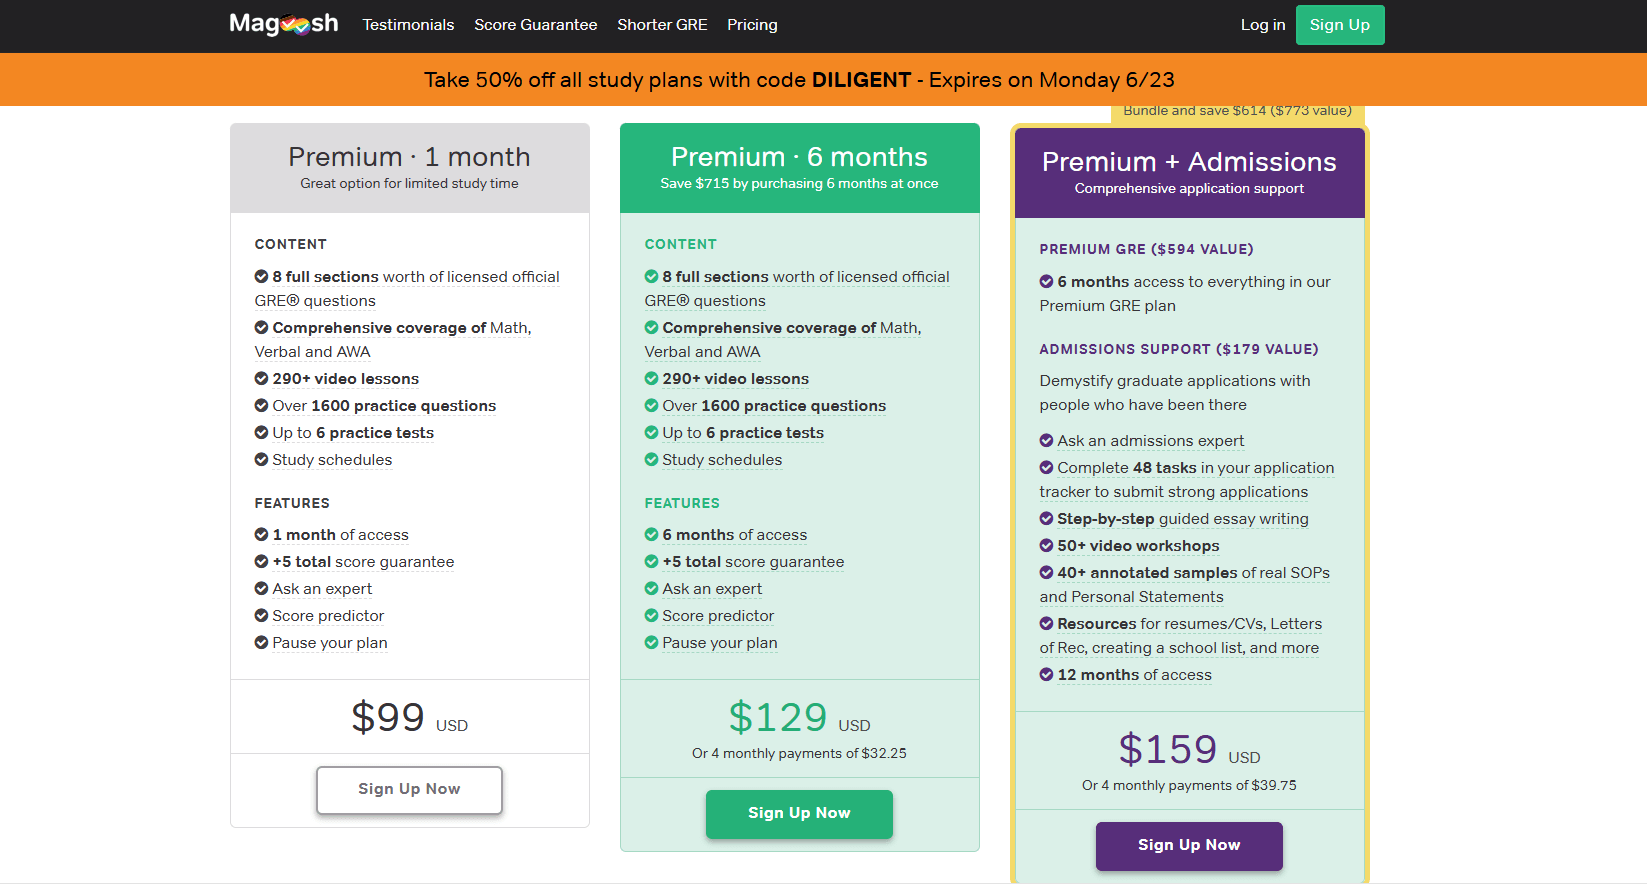Click checkmark icon beside Score predictor, 6 months plan
The width and height of the screenshot is (1647, 884).
click(x=651, y=616)
